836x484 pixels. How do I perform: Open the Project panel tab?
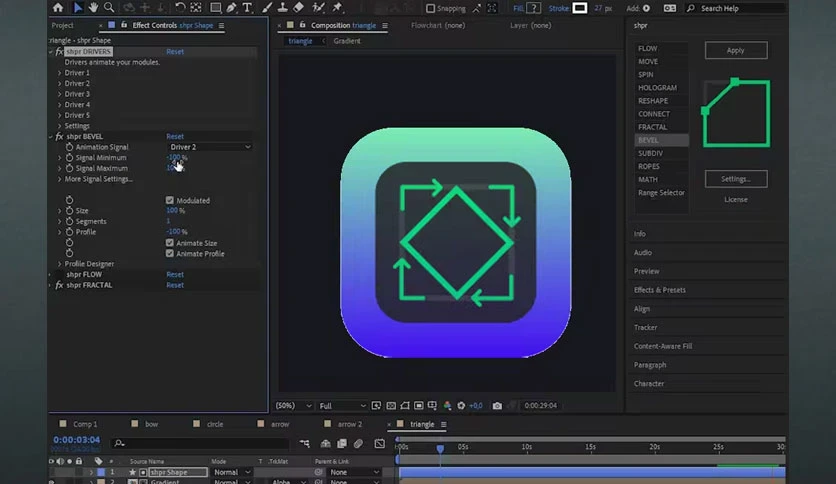[x=62, y=25]
